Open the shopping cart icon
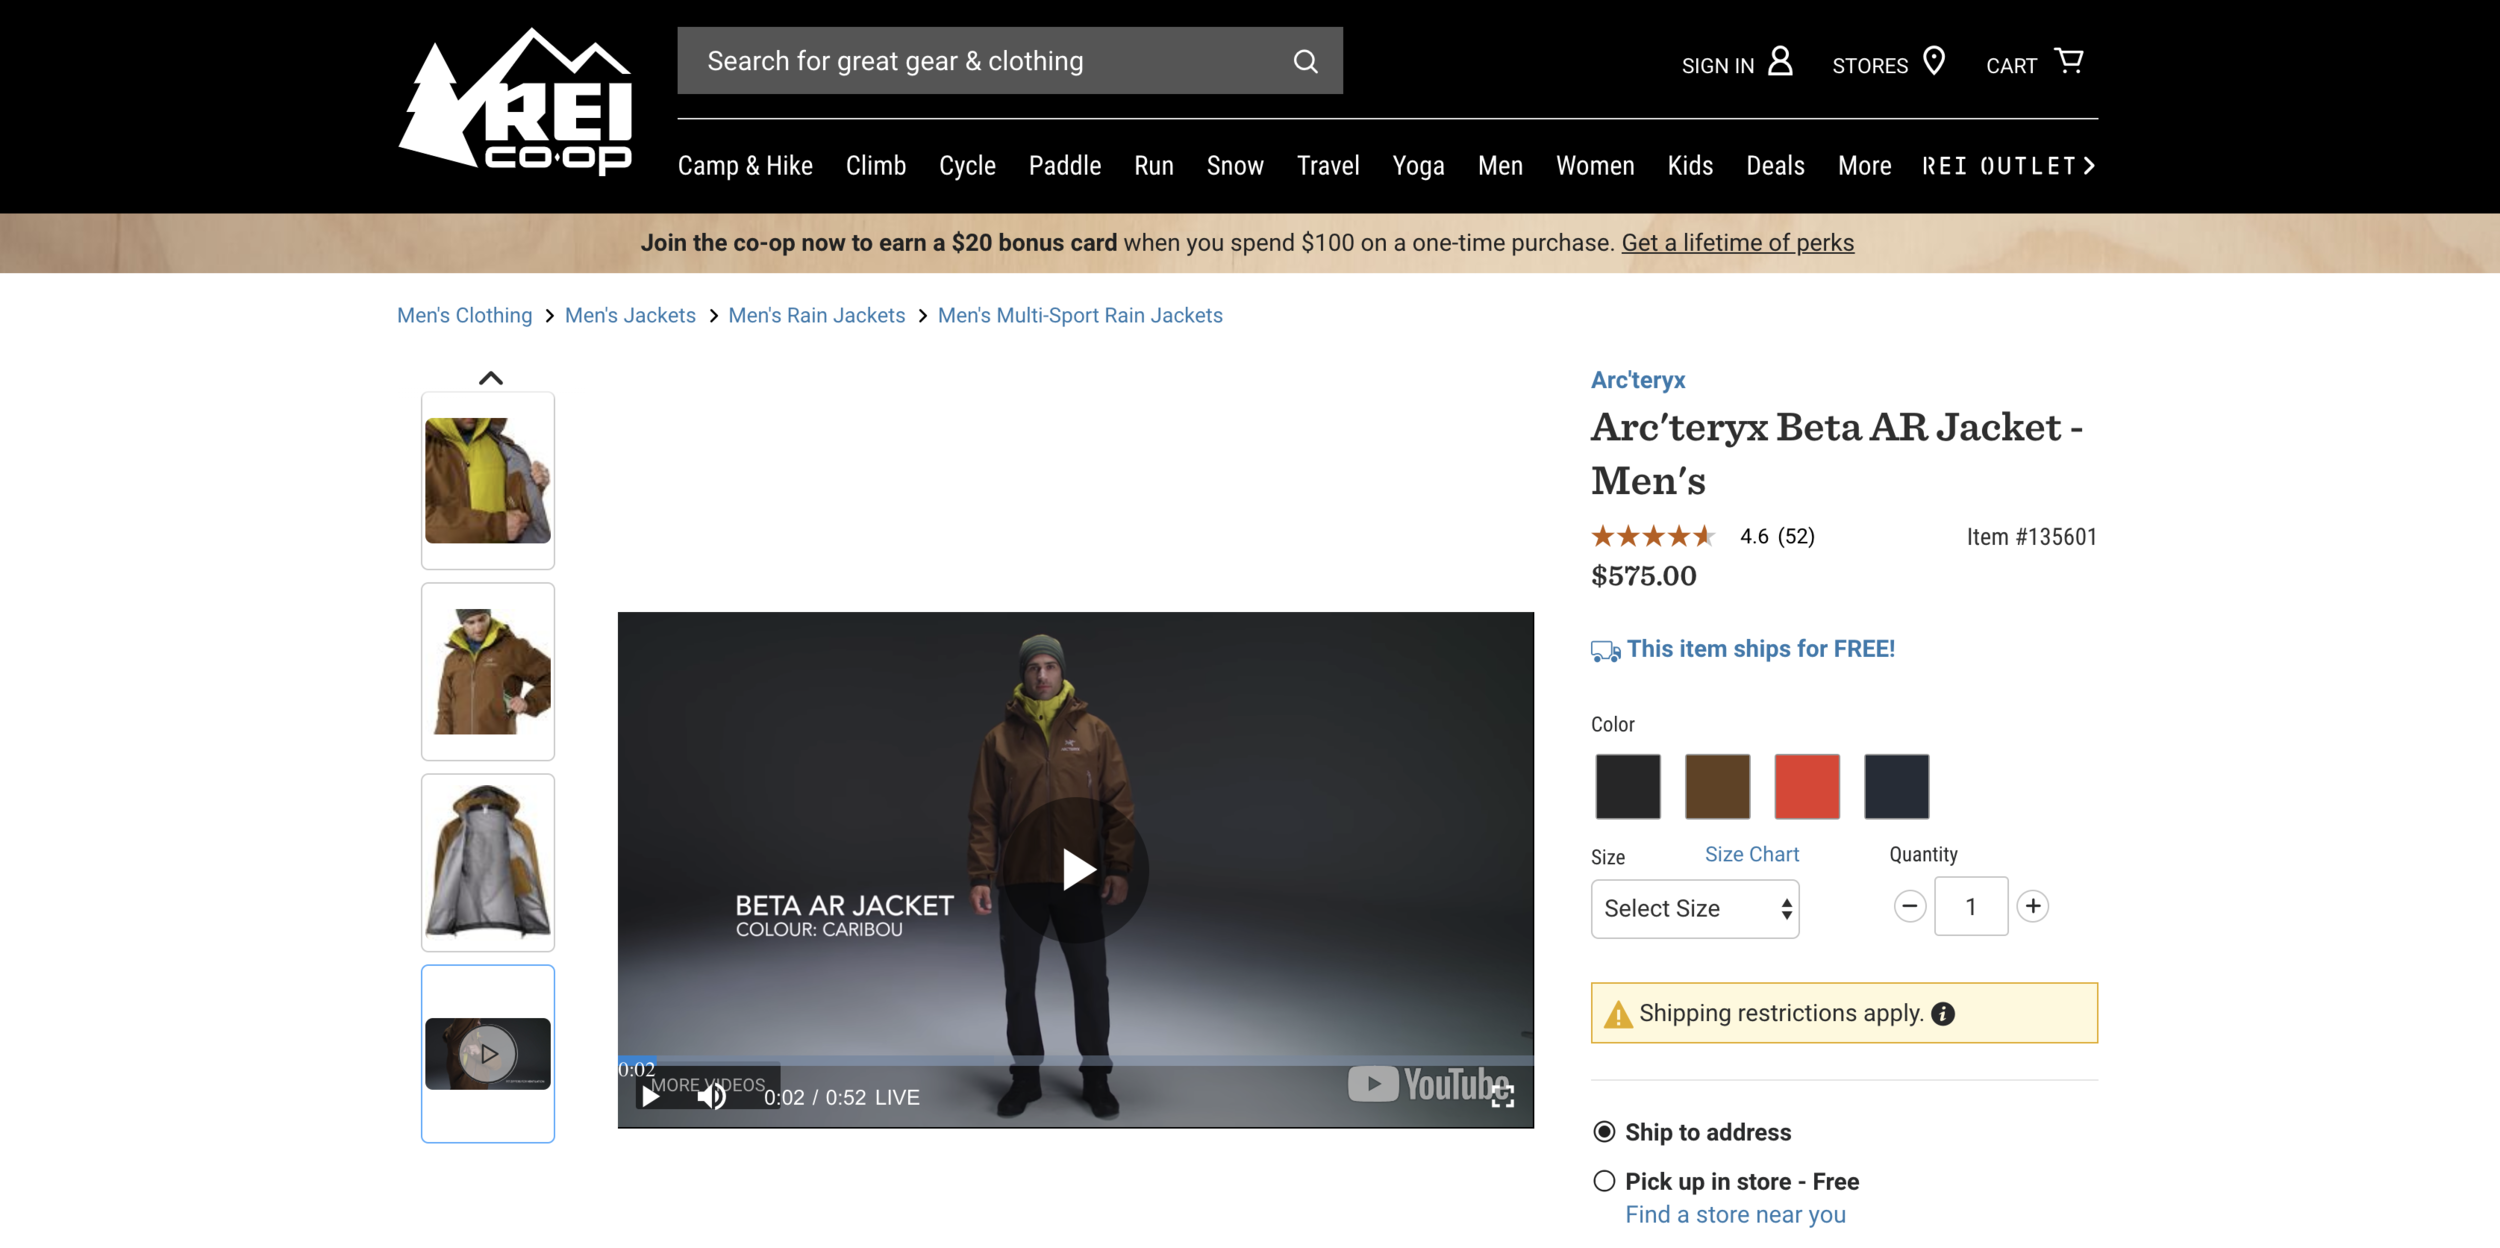The image size is (2500, 1248). click(2068, 61)
